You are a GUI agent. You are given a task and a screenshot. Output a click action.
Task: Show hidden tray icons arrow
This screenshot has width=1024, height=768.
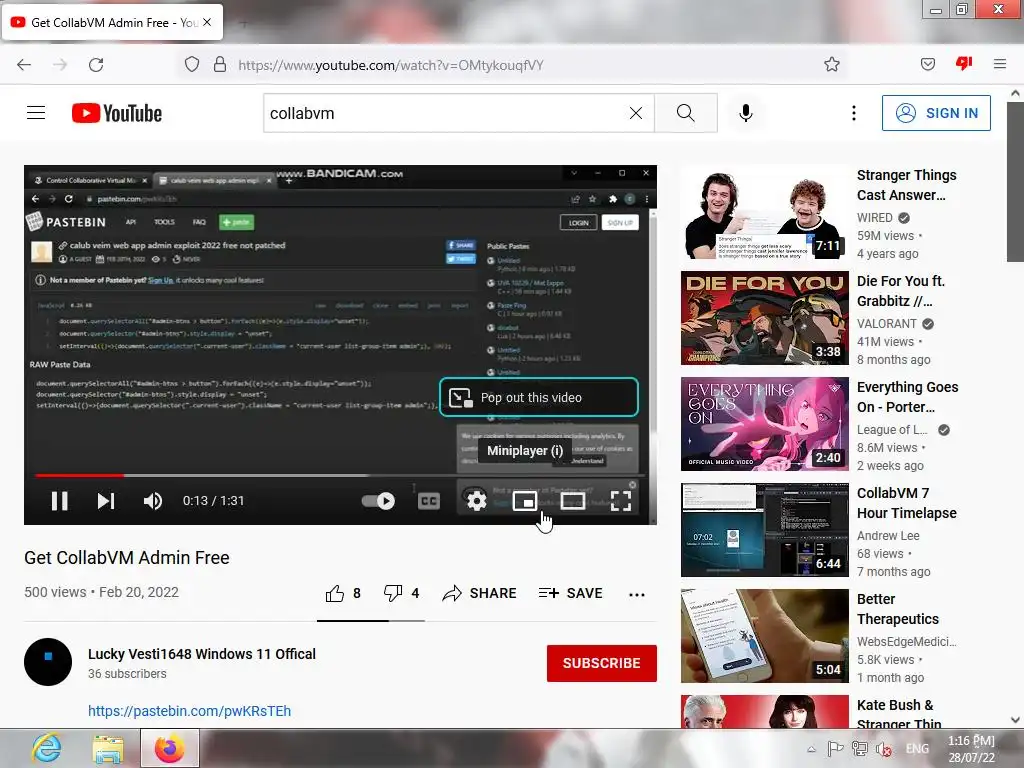[811, 749]
